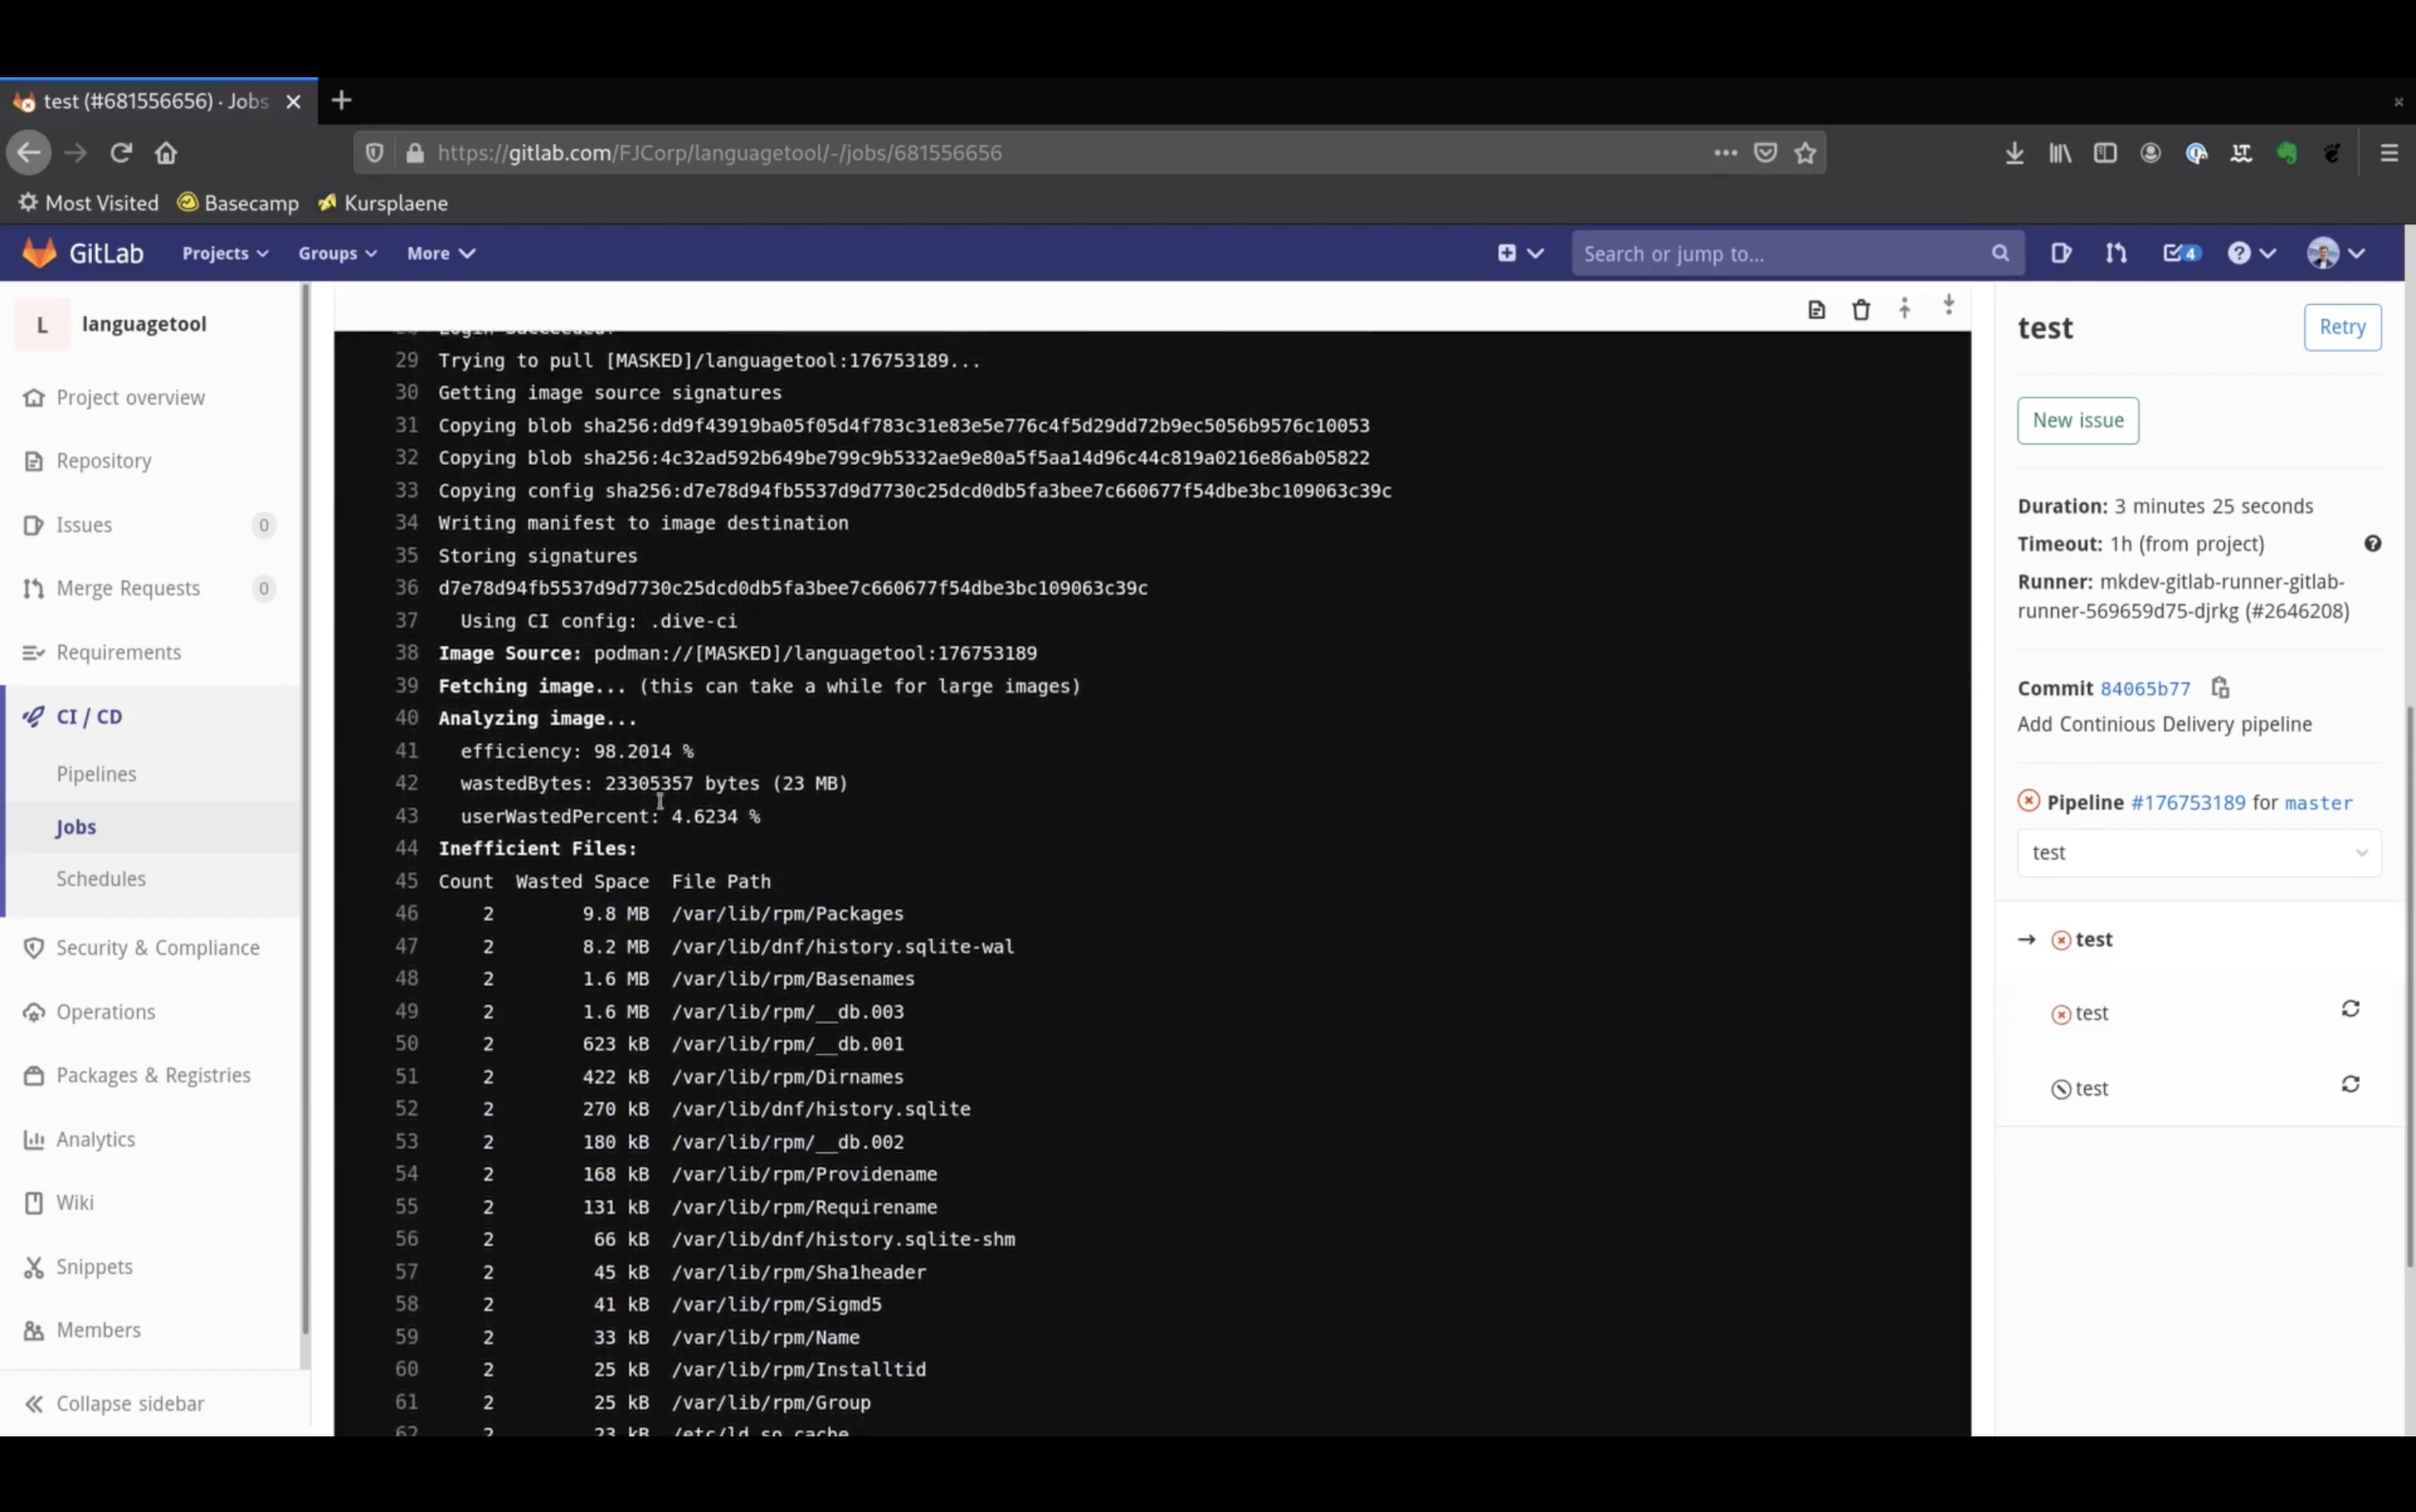The image size is (2416, 1512).
Task: Expand the More navigation dropdown
Action: (x=439, y=252)
